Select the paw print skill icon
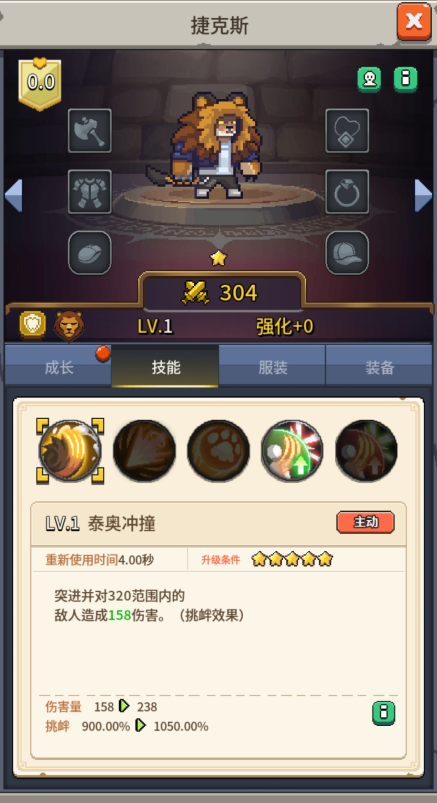 click(218, 451)
